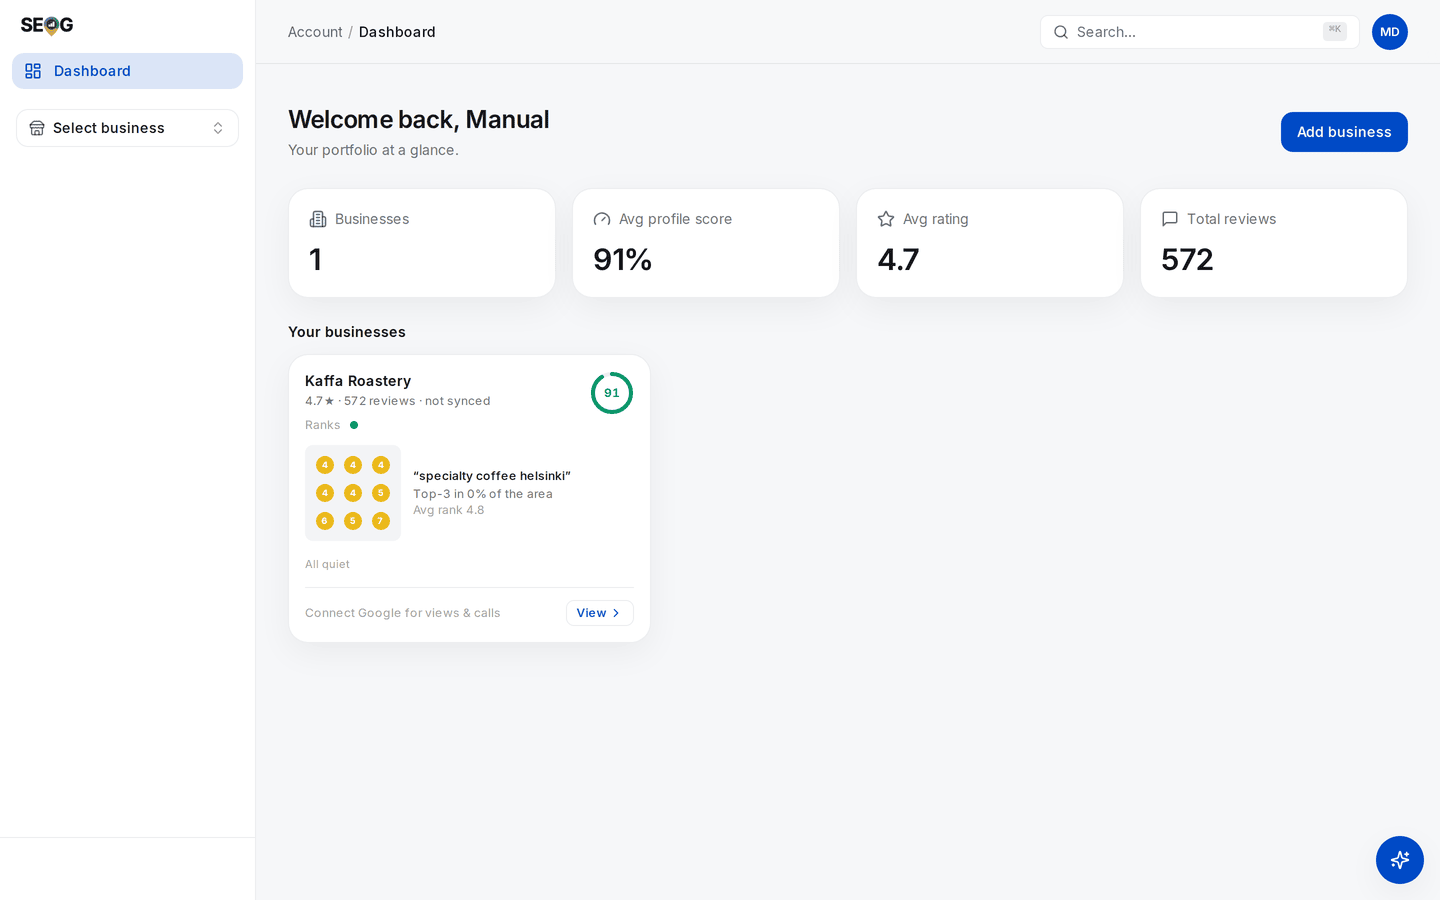The height and width of the screenshot is (900, 1440).
Task: Open the Select business dropdown
Action: click(127, 128)
